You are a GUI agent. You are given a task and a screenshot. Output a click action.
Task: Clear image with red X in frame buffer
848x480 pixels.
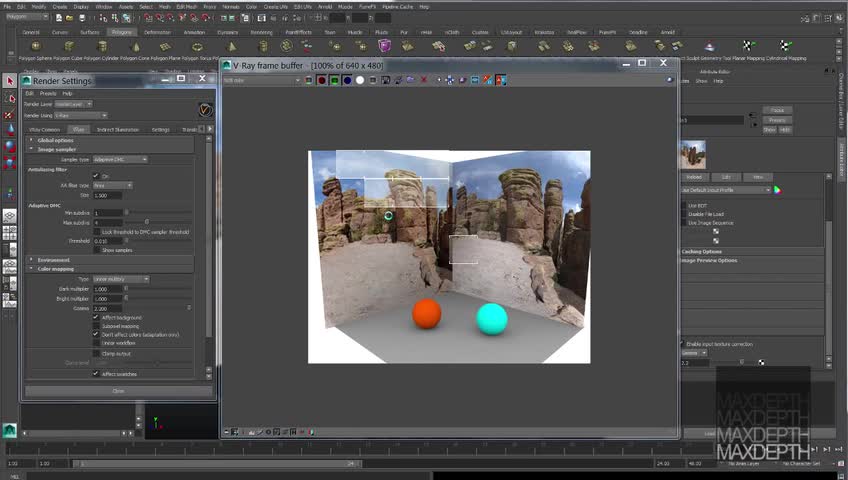[x=424, y=80]
